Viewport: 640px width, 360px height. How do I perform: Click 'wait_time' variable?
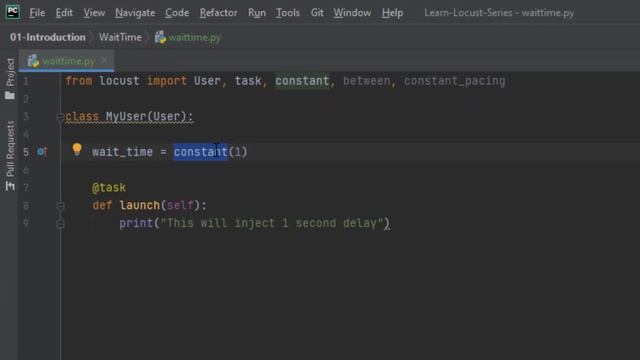[122, 152]
